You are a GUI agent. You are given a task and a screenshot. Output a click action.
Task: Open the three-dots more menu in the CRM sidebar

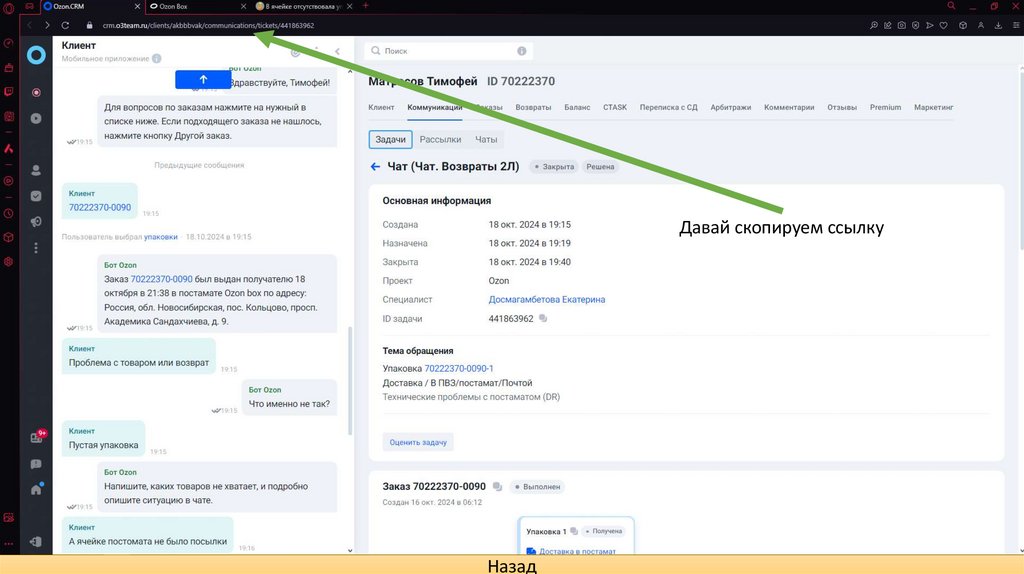pos(36,248)
